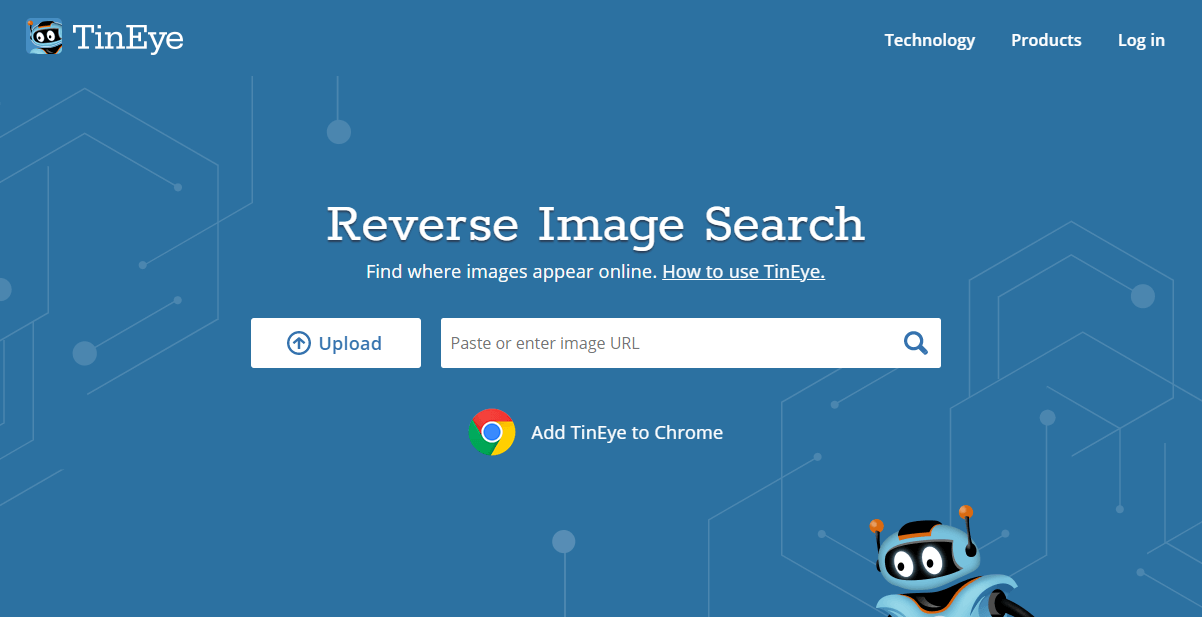Image resolution: width=1202 pixels, height=617 pixels.
Task: Click the TinEye robot logo icon
Action: (44, 37)
